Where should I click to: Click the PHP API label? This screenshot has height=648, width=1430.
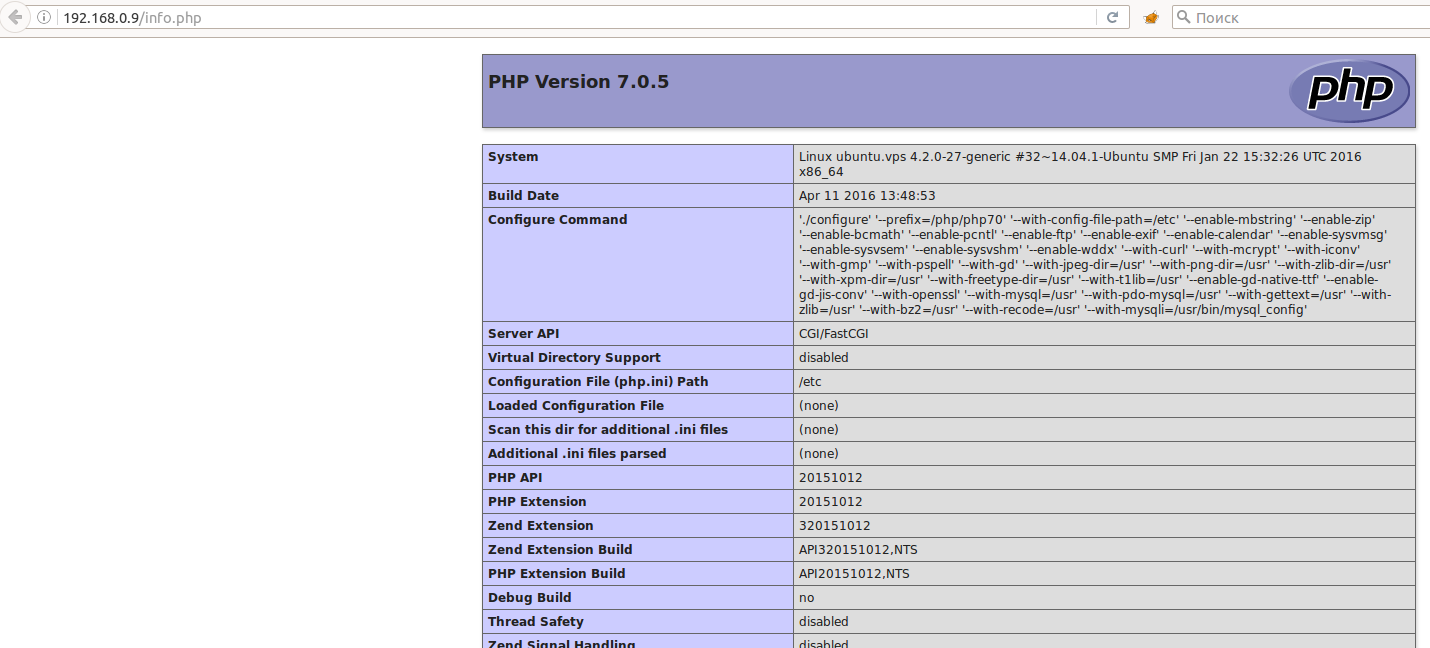coord(514,478)
